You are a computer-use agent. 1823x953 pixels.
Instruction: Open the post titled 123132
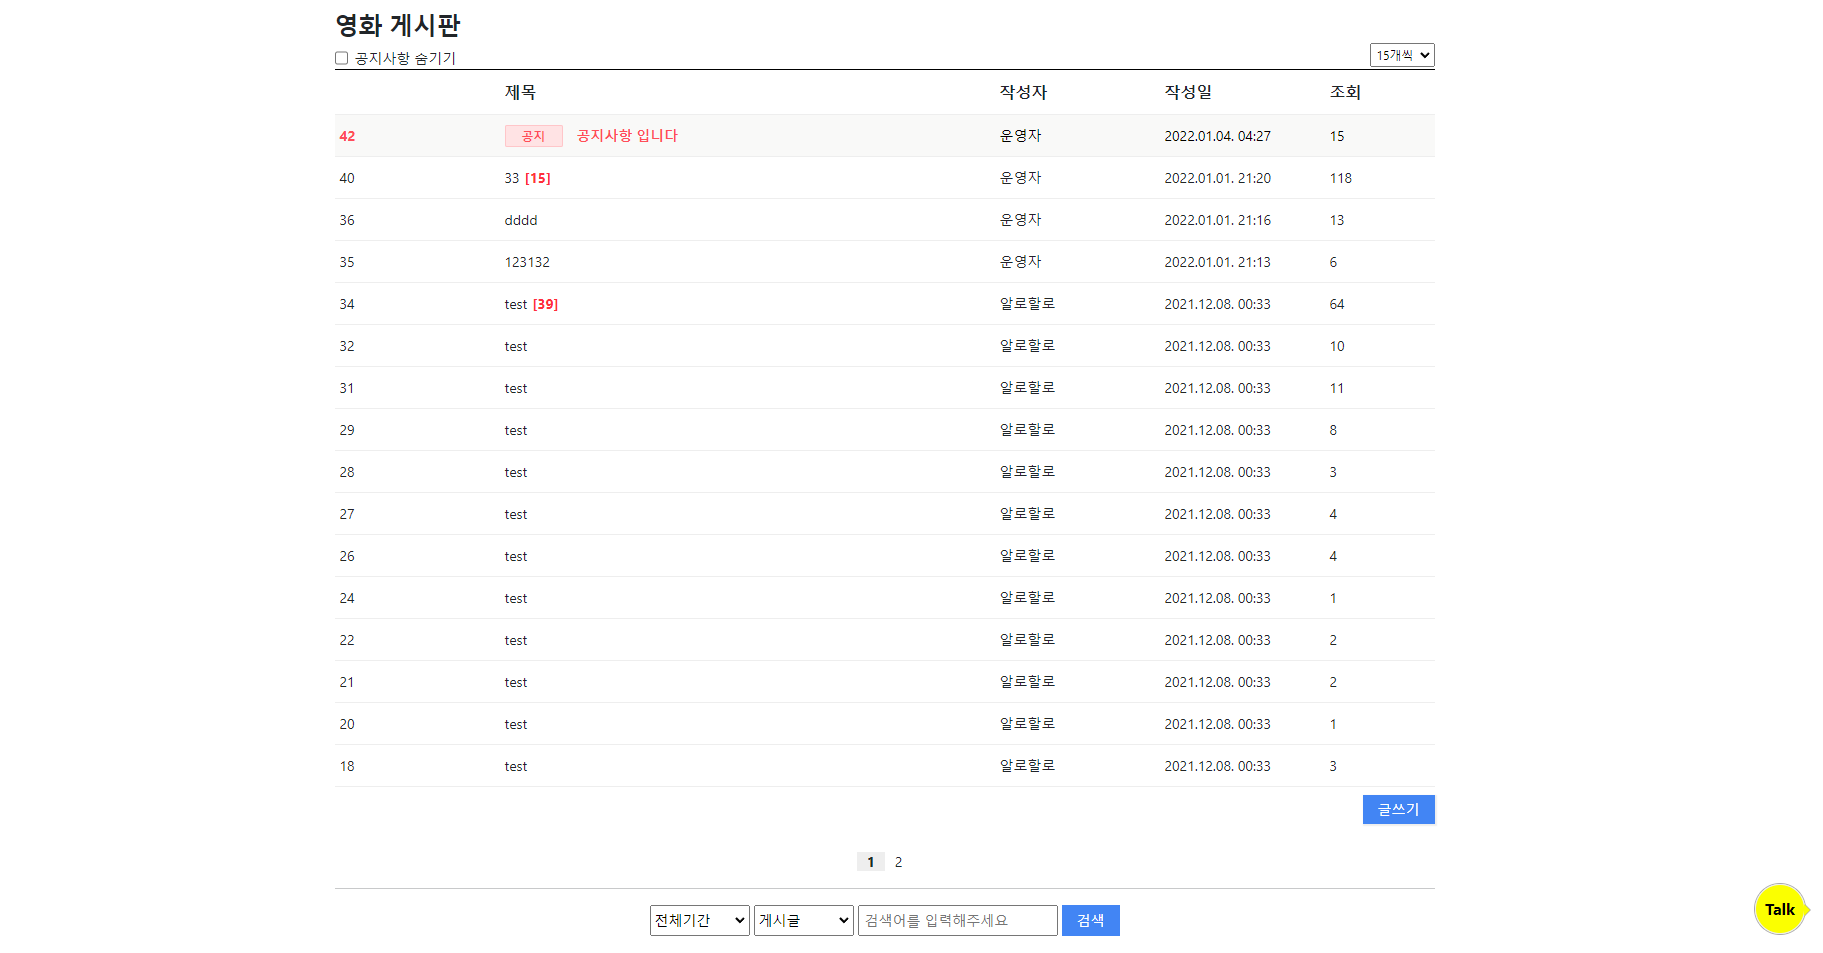click(x=526, y=262)
